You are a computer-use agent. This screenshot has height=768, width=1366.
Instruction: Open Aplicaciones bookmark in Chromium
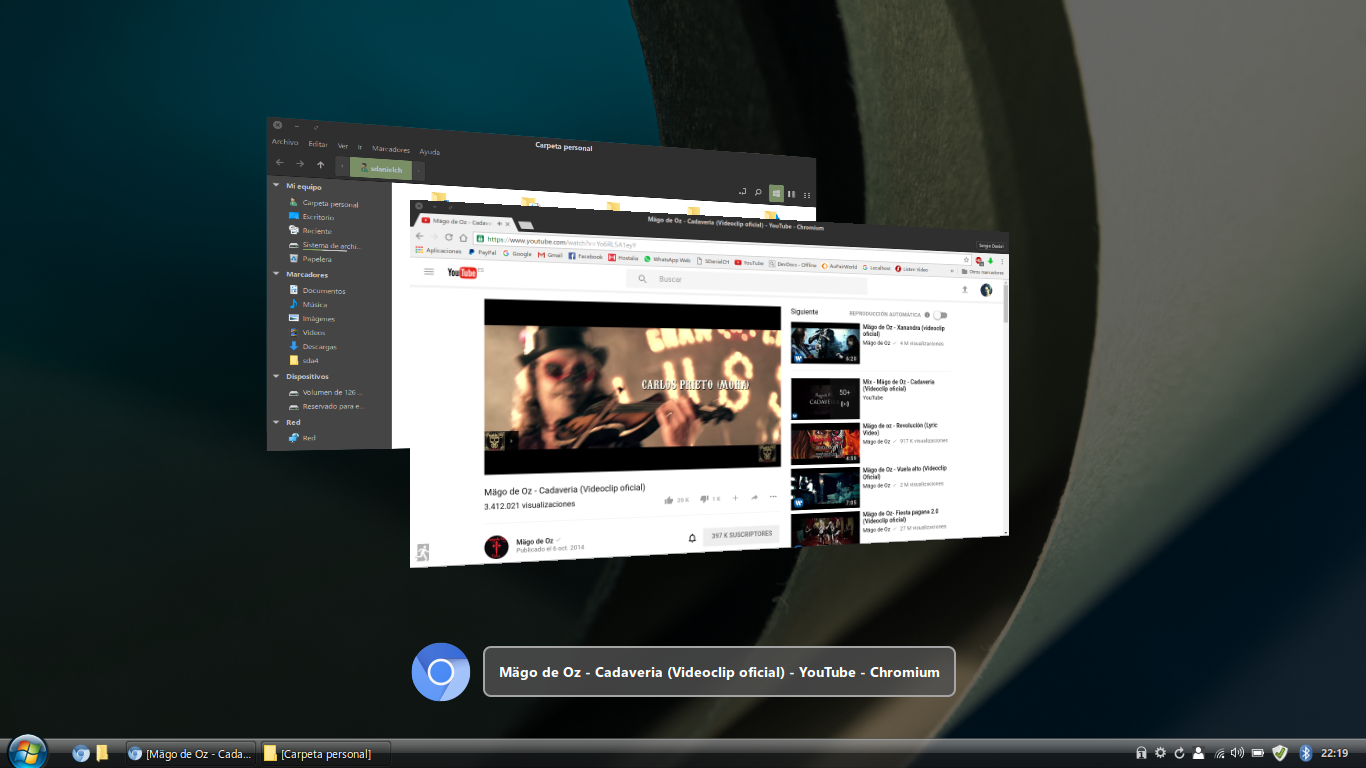point(439,251)
